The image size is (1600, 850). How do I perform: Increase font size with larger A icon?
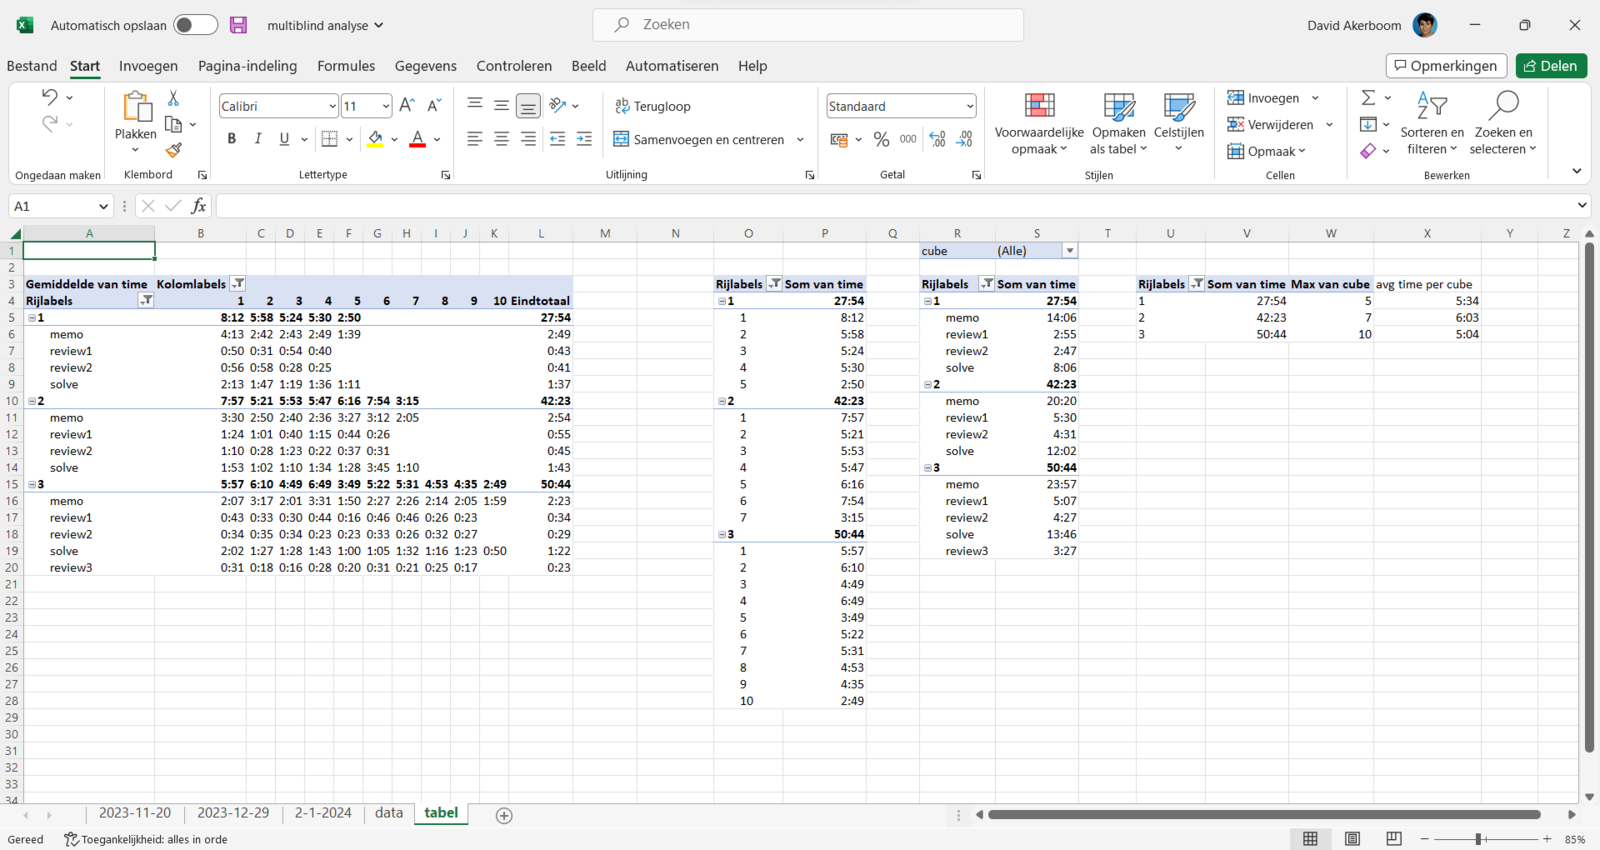tap(407, 105)
